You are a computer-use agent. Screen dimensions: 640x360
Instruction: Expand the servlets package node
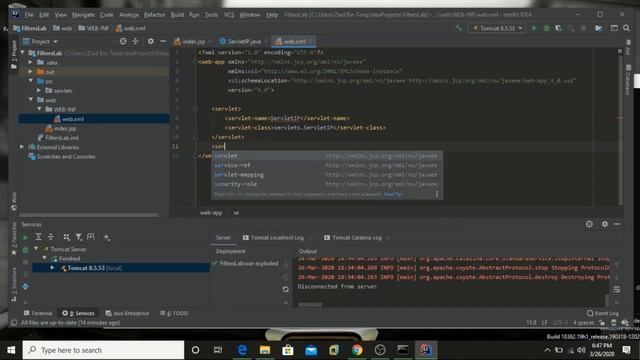tap(39, 91)
